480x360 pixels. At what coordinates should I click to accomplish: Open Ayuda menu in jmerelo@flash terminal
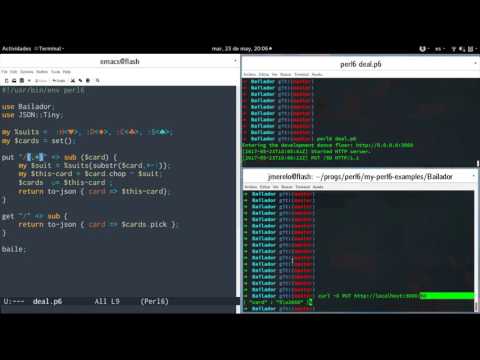pos(318,187)
